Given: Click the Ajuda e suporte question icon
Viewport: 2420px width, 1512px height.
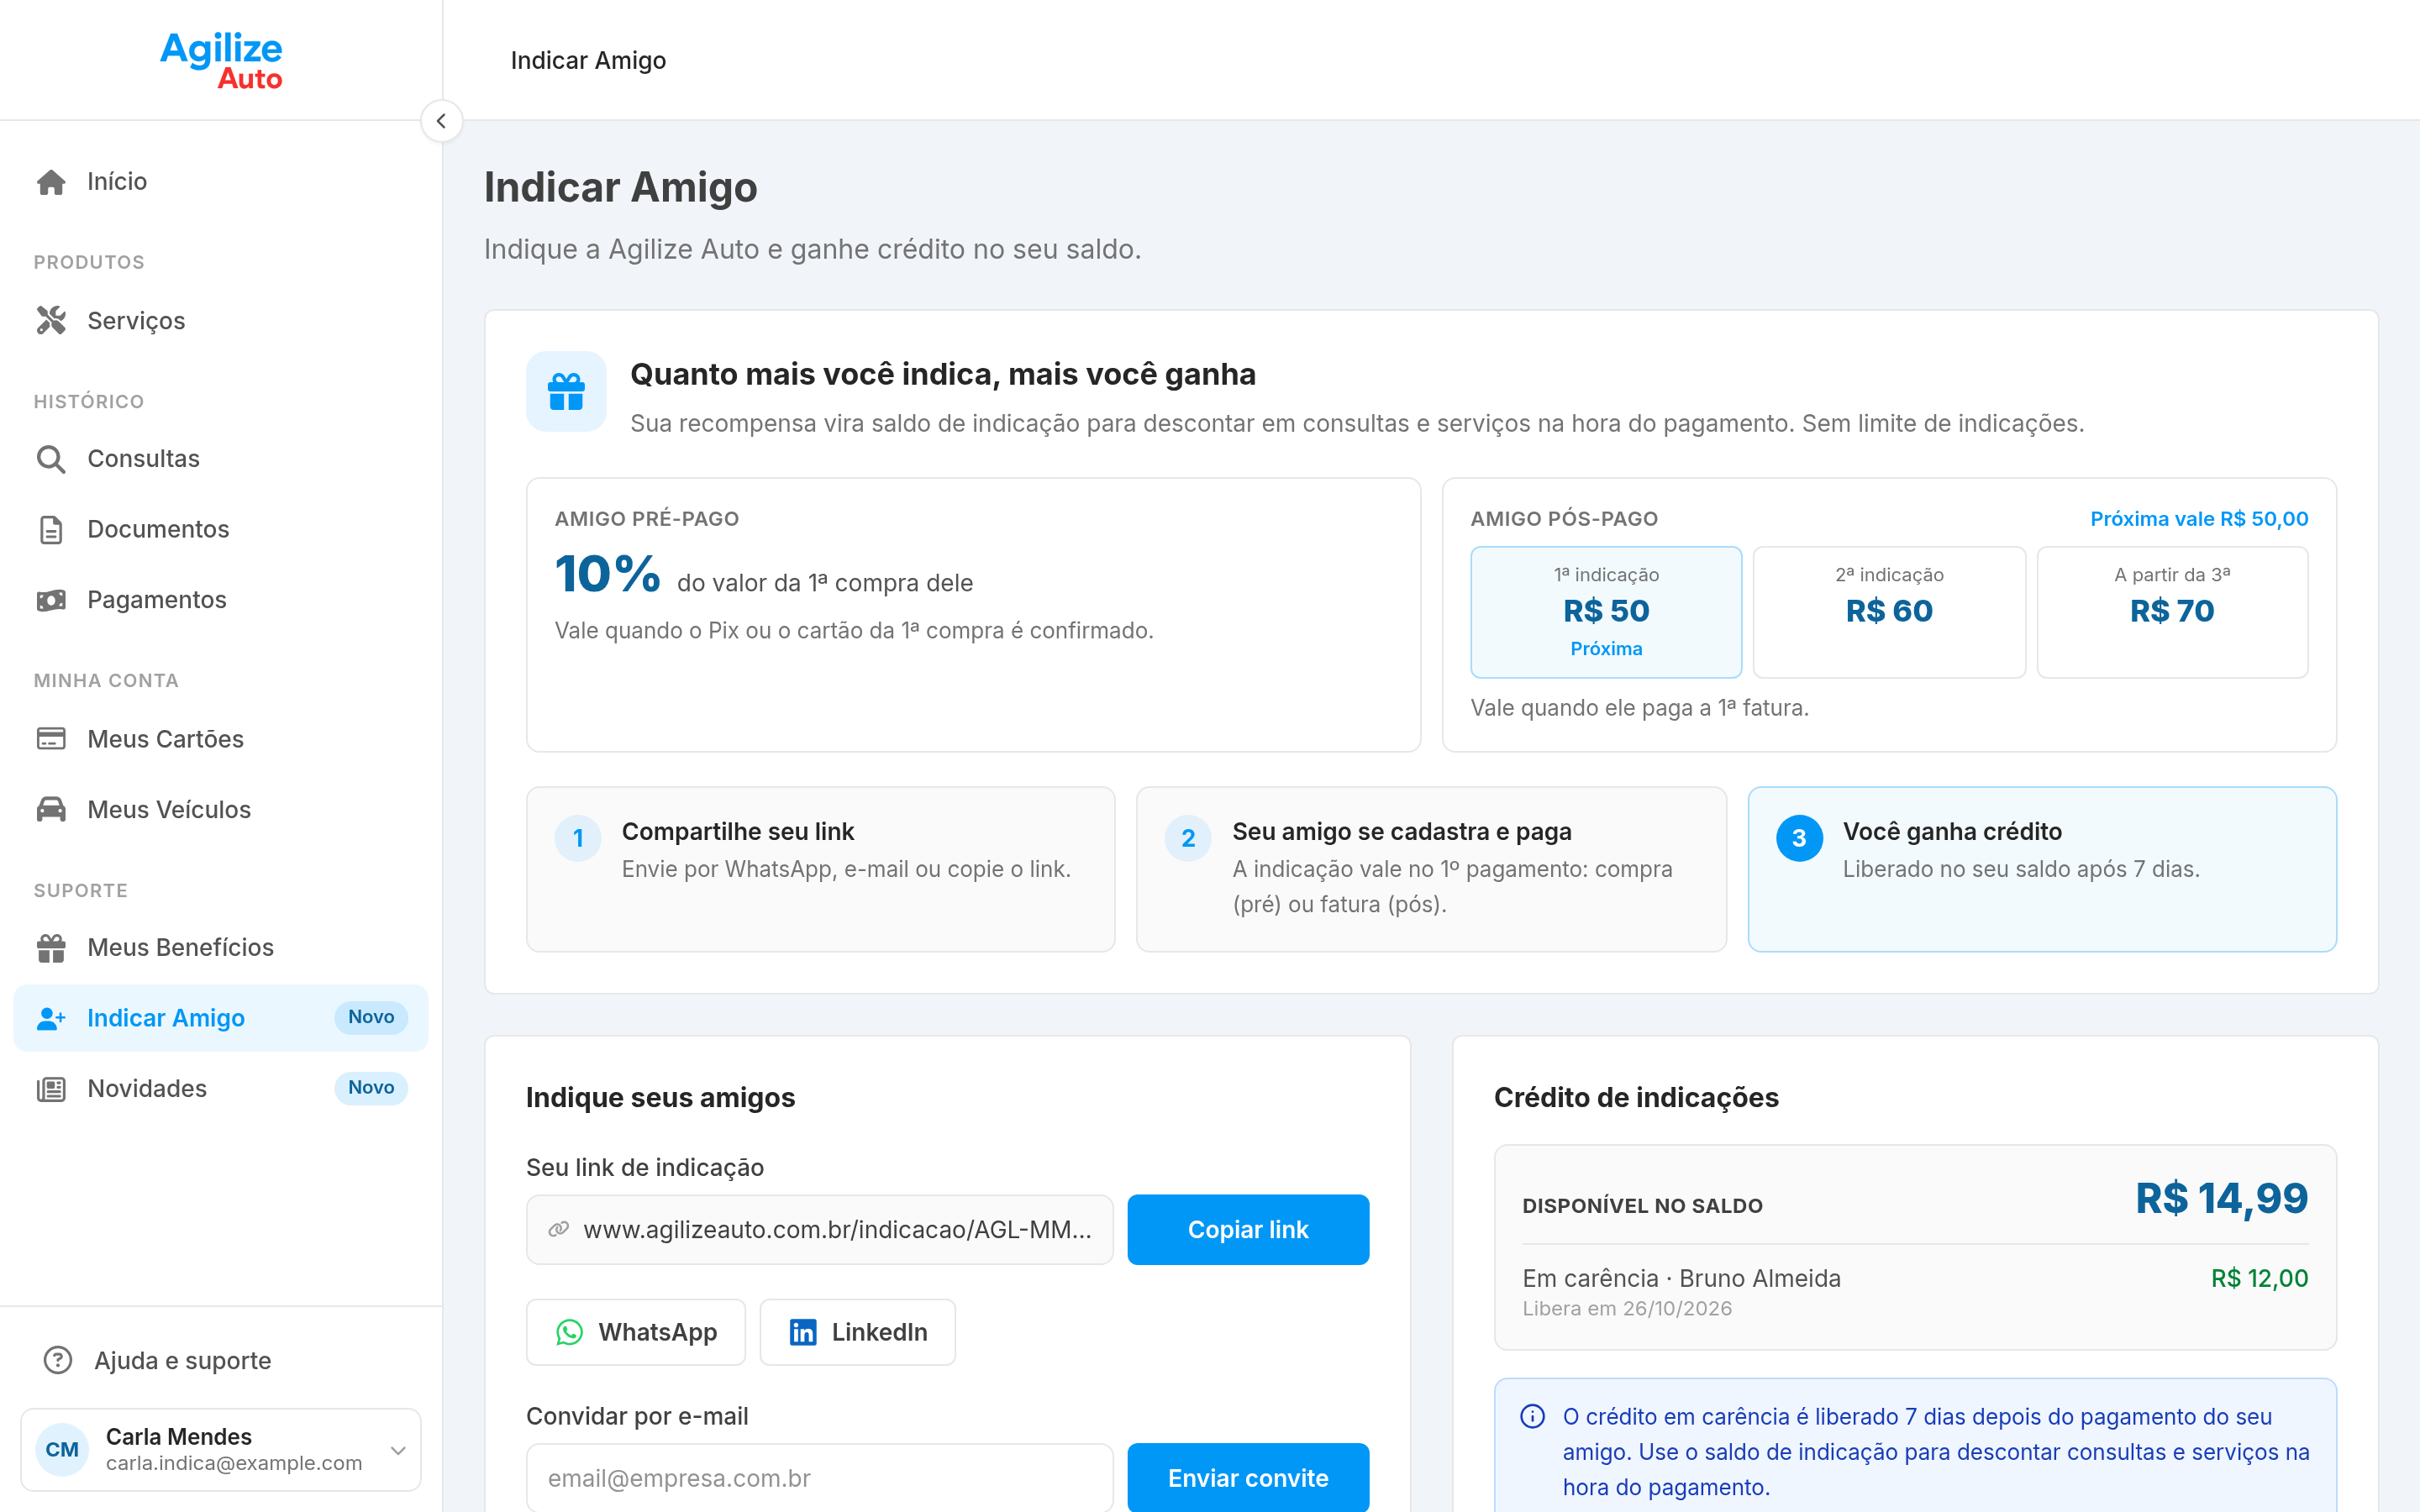Looking at the screenshot, I should (x=58, y=1360).
